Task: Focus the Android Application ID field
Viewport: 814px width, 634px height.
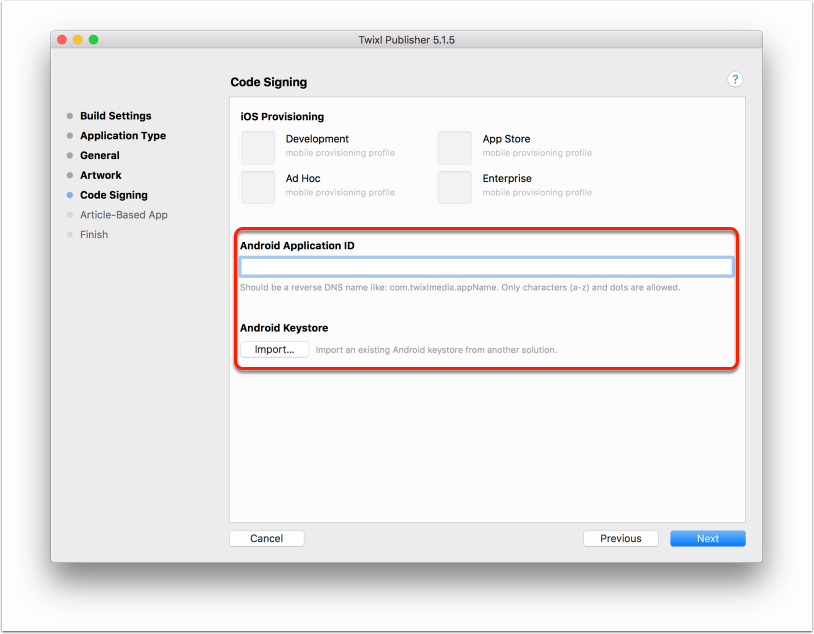Action: [x=486, y=267]
